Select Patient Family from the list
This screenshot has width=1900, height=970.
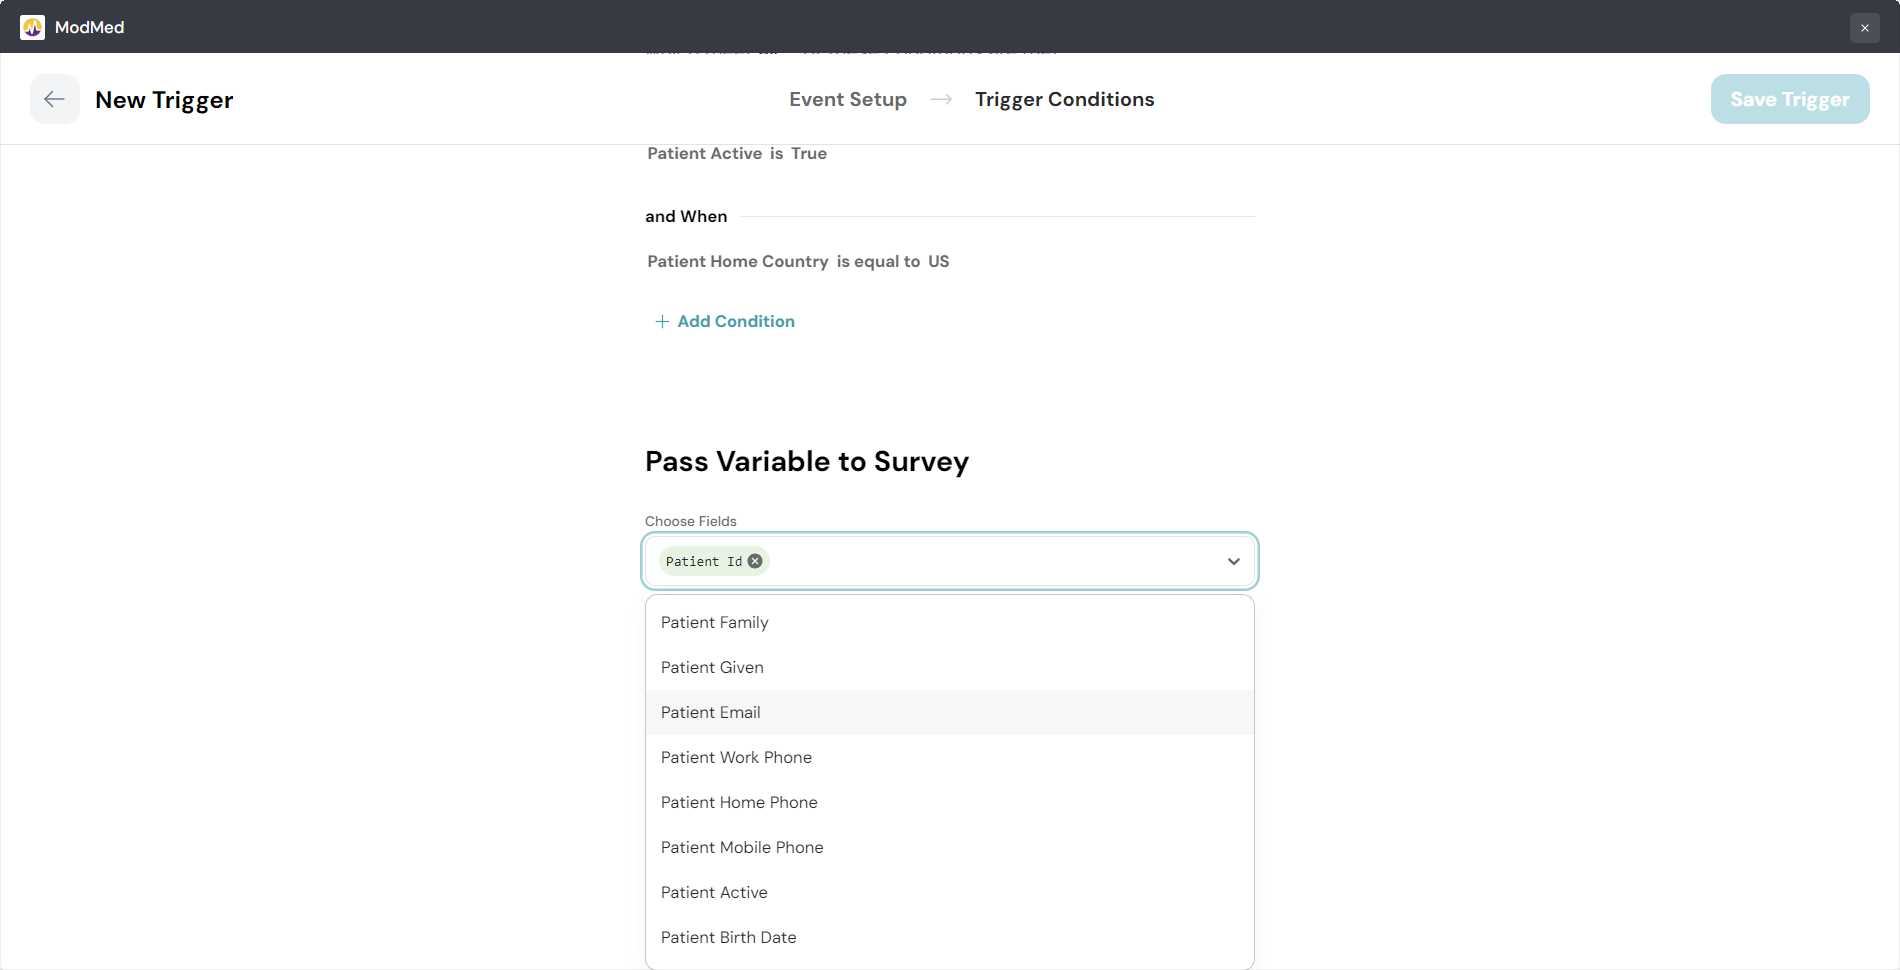(x=714, y=622)
